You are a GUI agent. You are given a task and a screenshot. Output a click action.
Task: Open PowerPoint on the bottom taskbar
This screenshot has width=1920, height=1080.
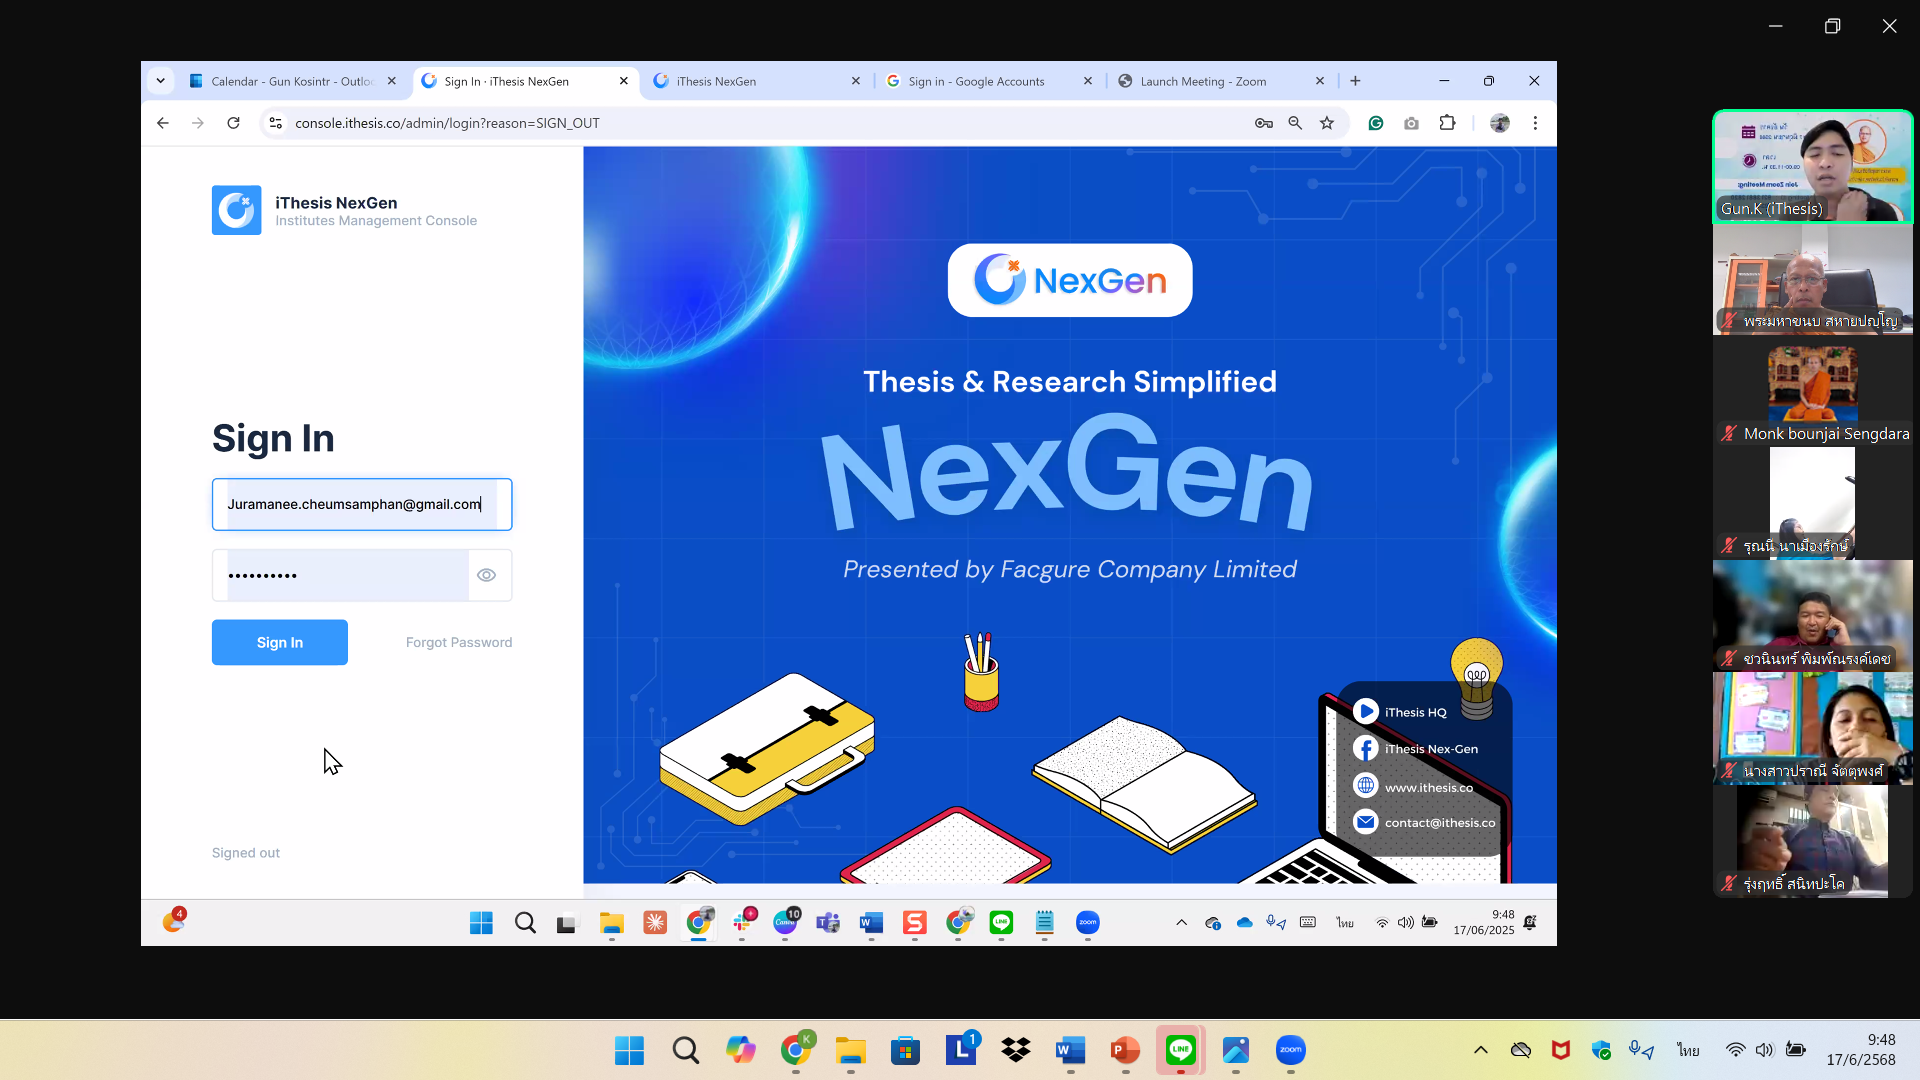point(1125,1051)
